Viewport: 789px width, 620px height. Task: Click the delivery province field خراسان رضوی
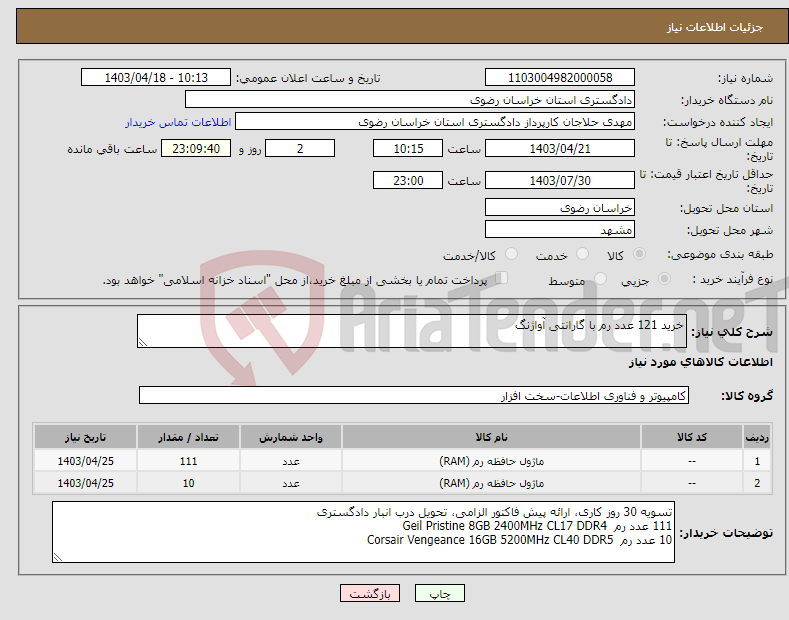[560, 207]
